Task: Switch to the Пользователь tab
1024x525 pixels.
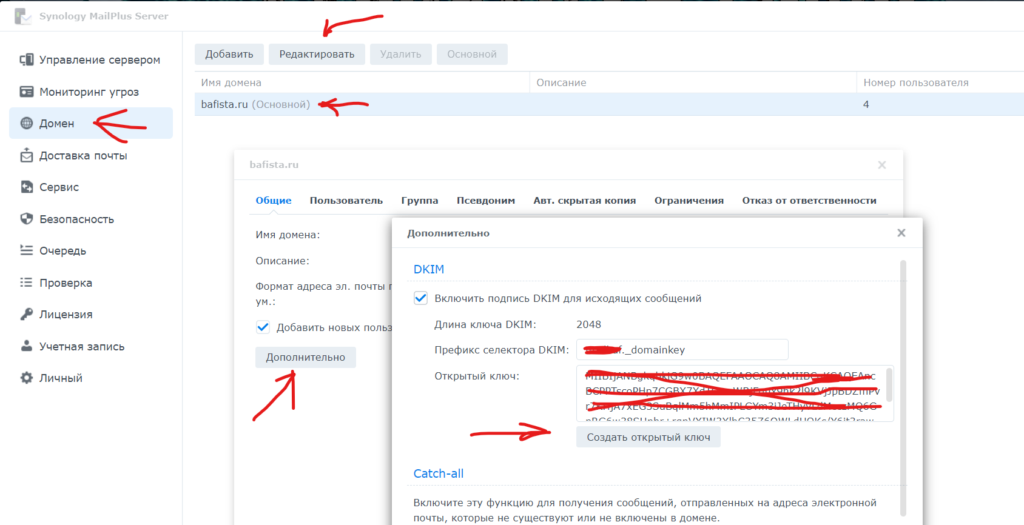Action: (x=346, y=200)
